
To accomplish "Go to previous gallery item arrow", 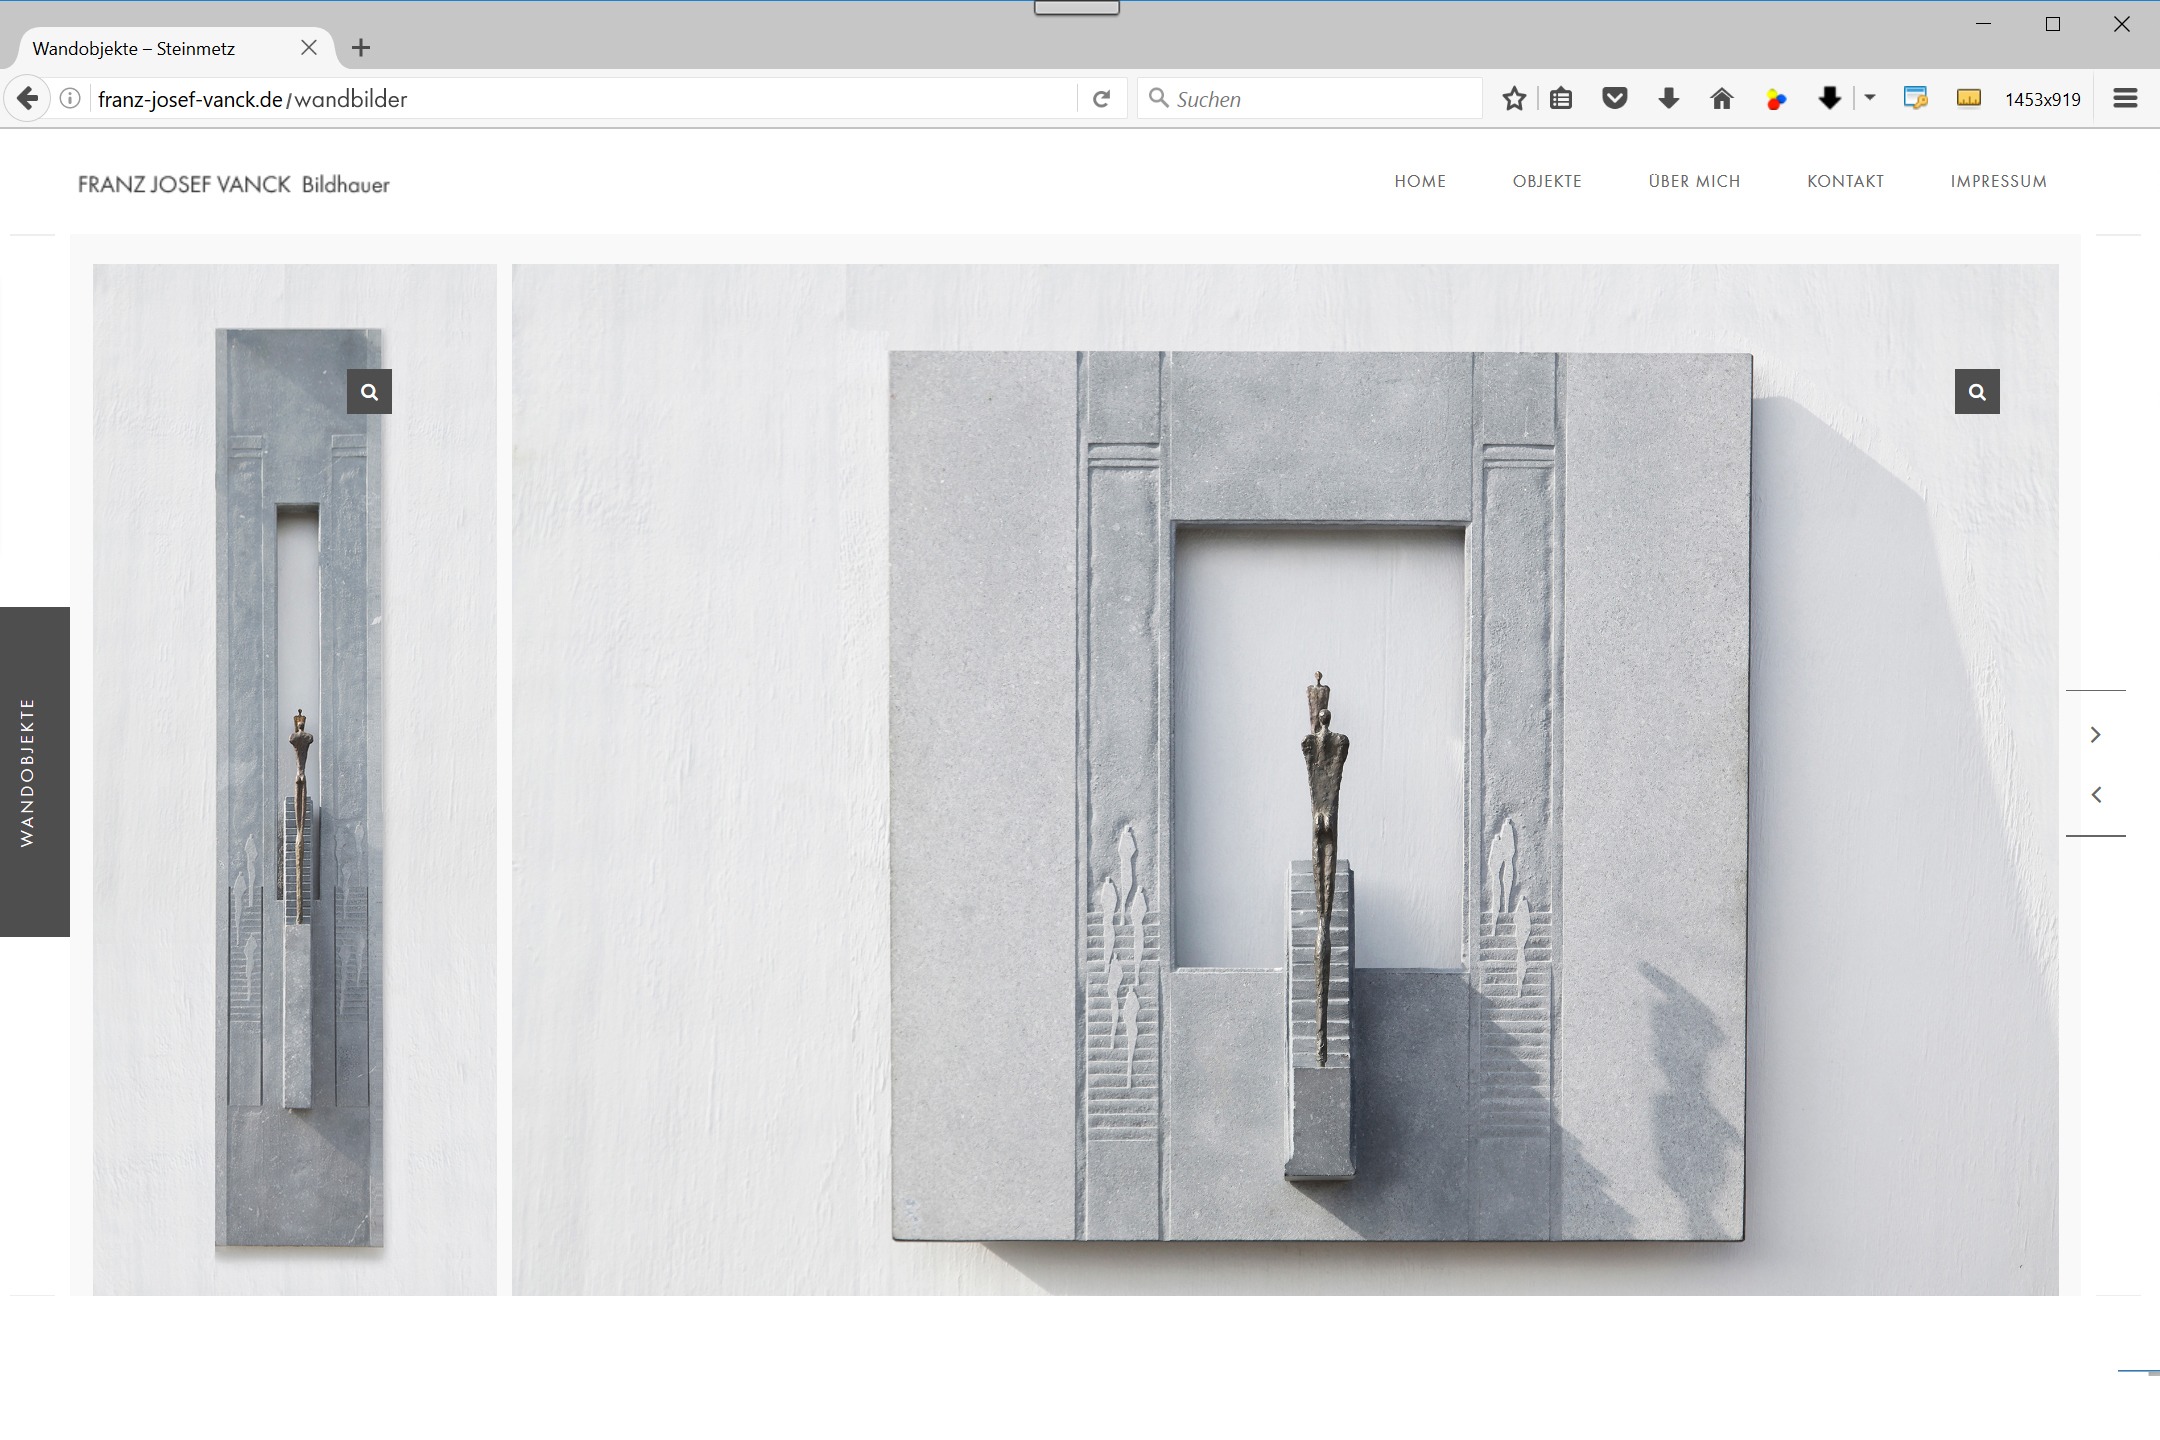I will [2096, 795].
